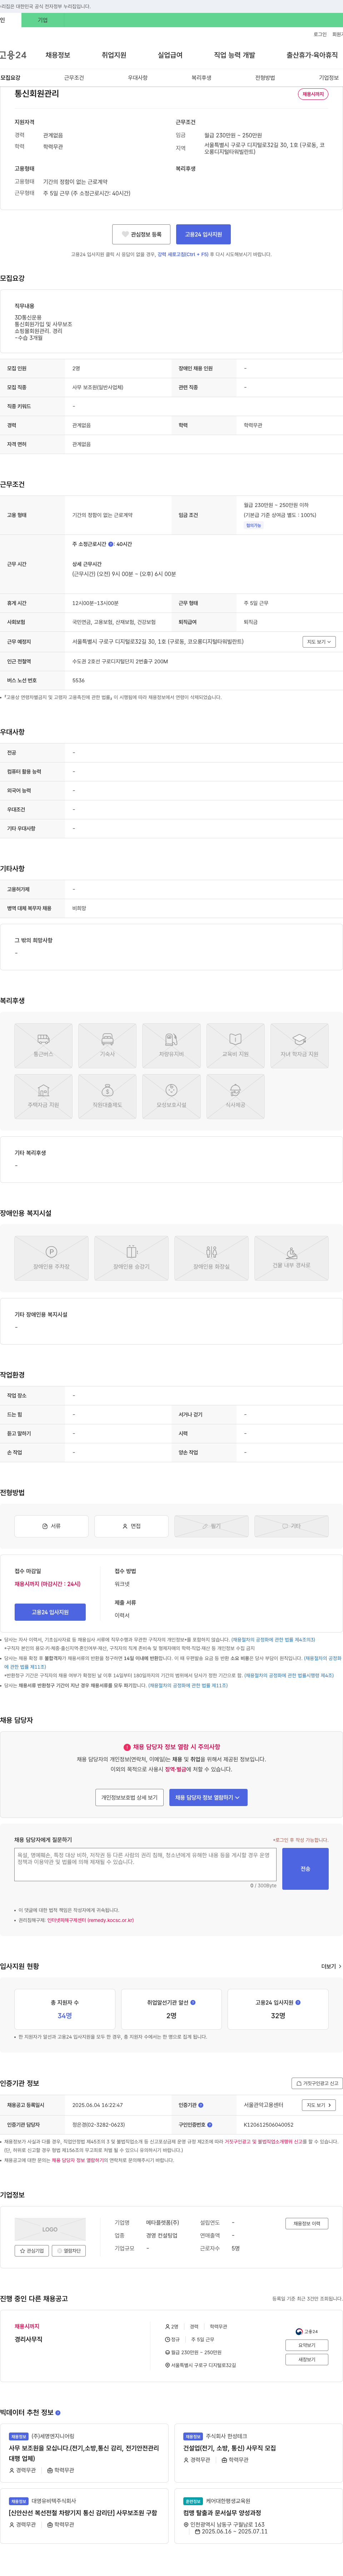The image size is (343, 2576).
Task: Open the 직업 능력 개발 menu
Action: 234,55
